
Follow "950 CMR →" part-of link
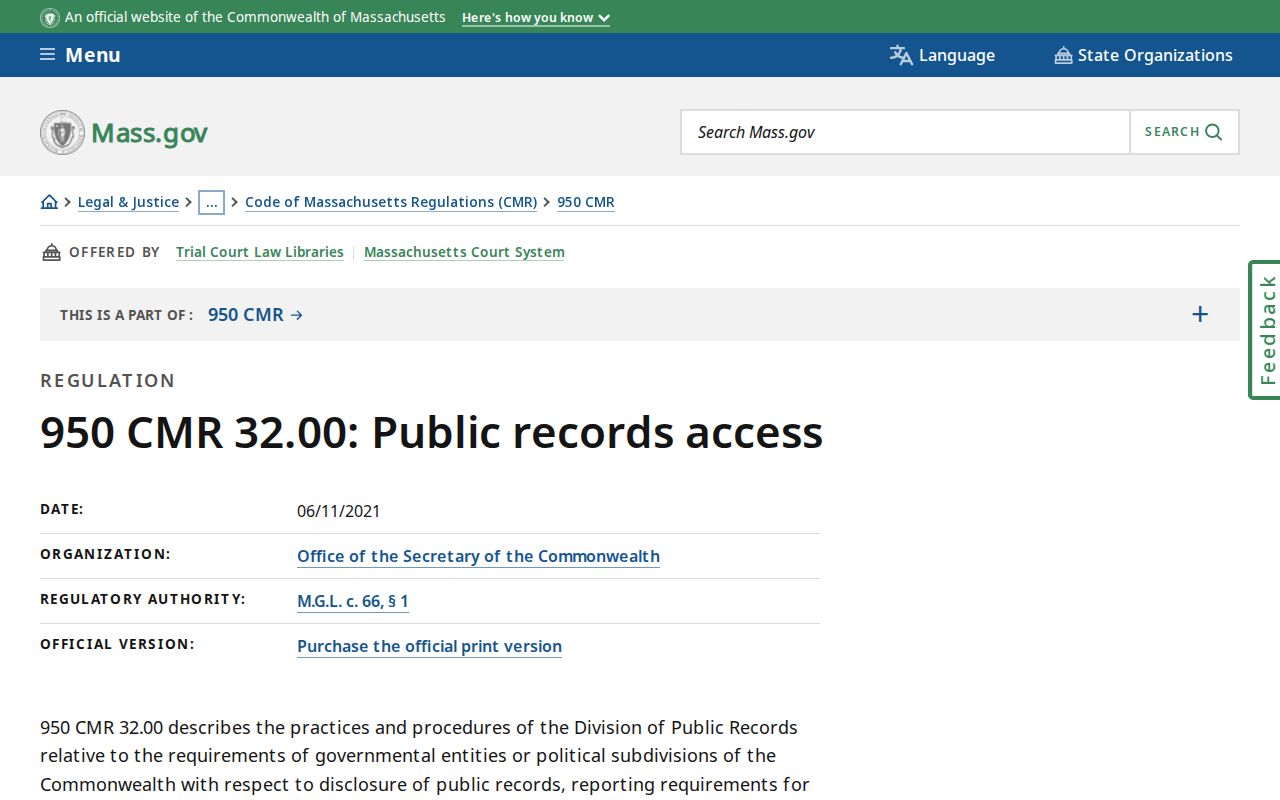[255, 315]
